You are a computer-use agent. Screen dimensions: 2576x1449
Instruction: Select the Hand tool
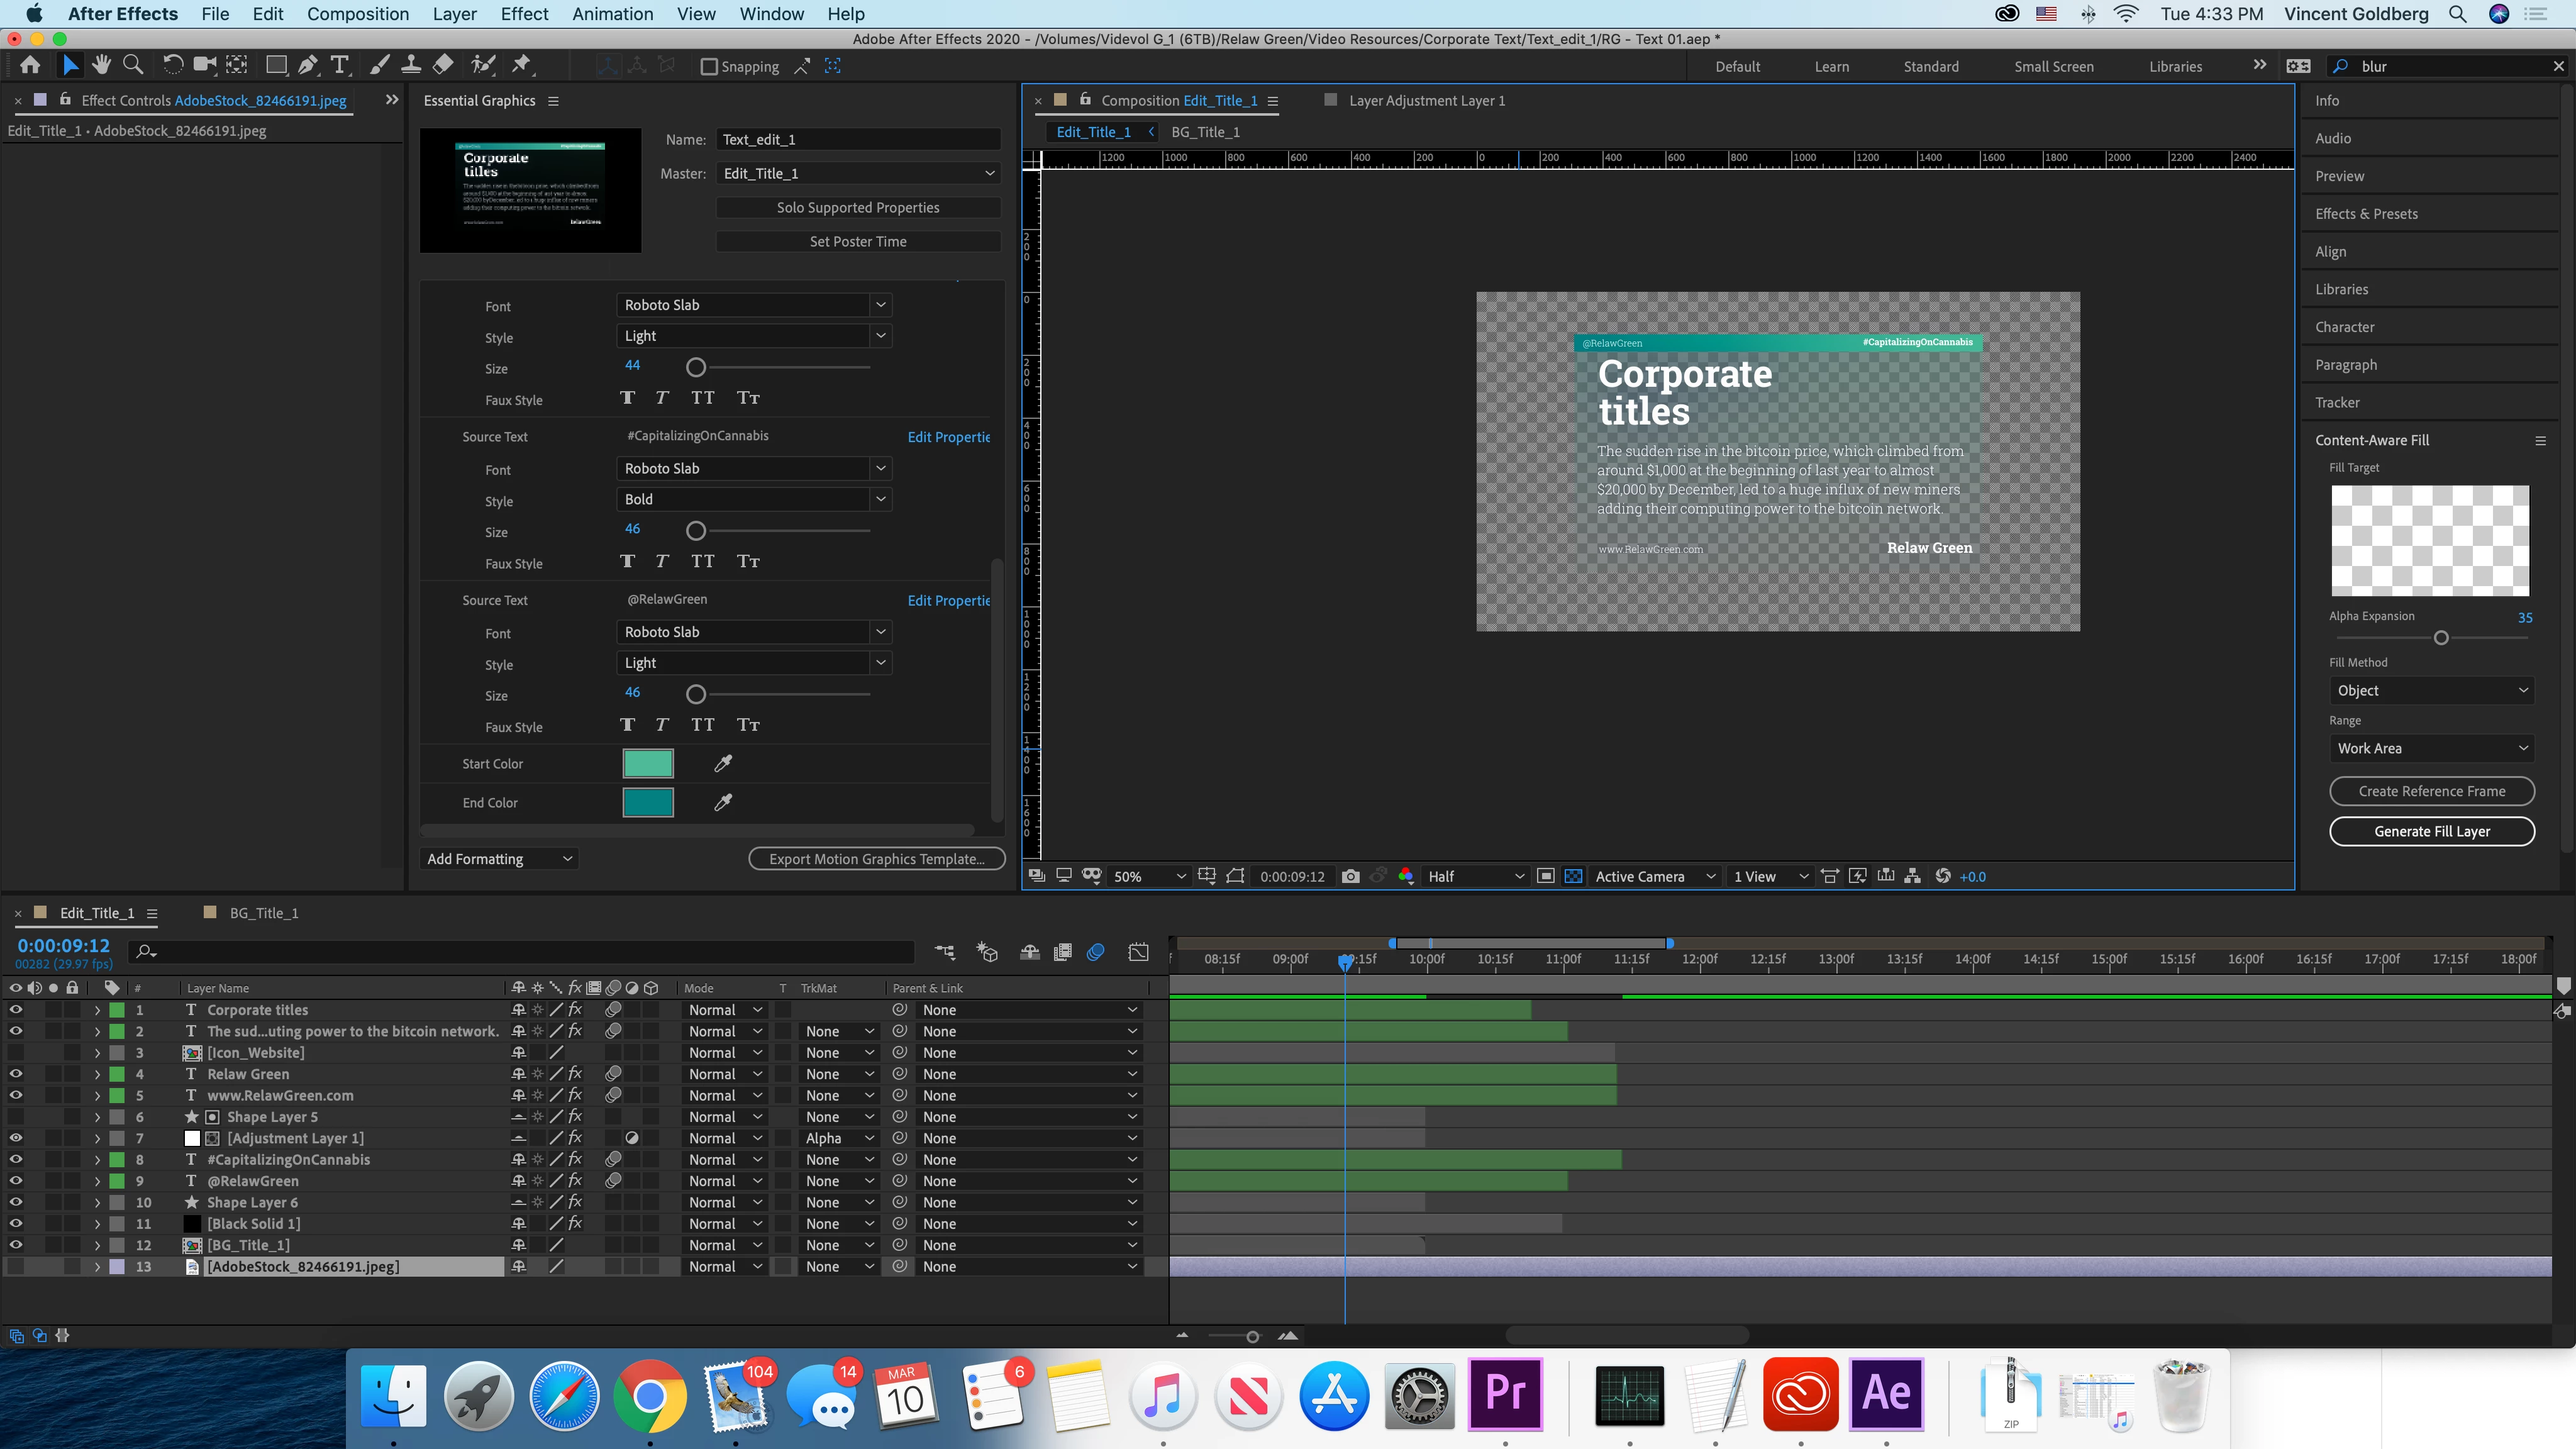(x=101, y=66)
